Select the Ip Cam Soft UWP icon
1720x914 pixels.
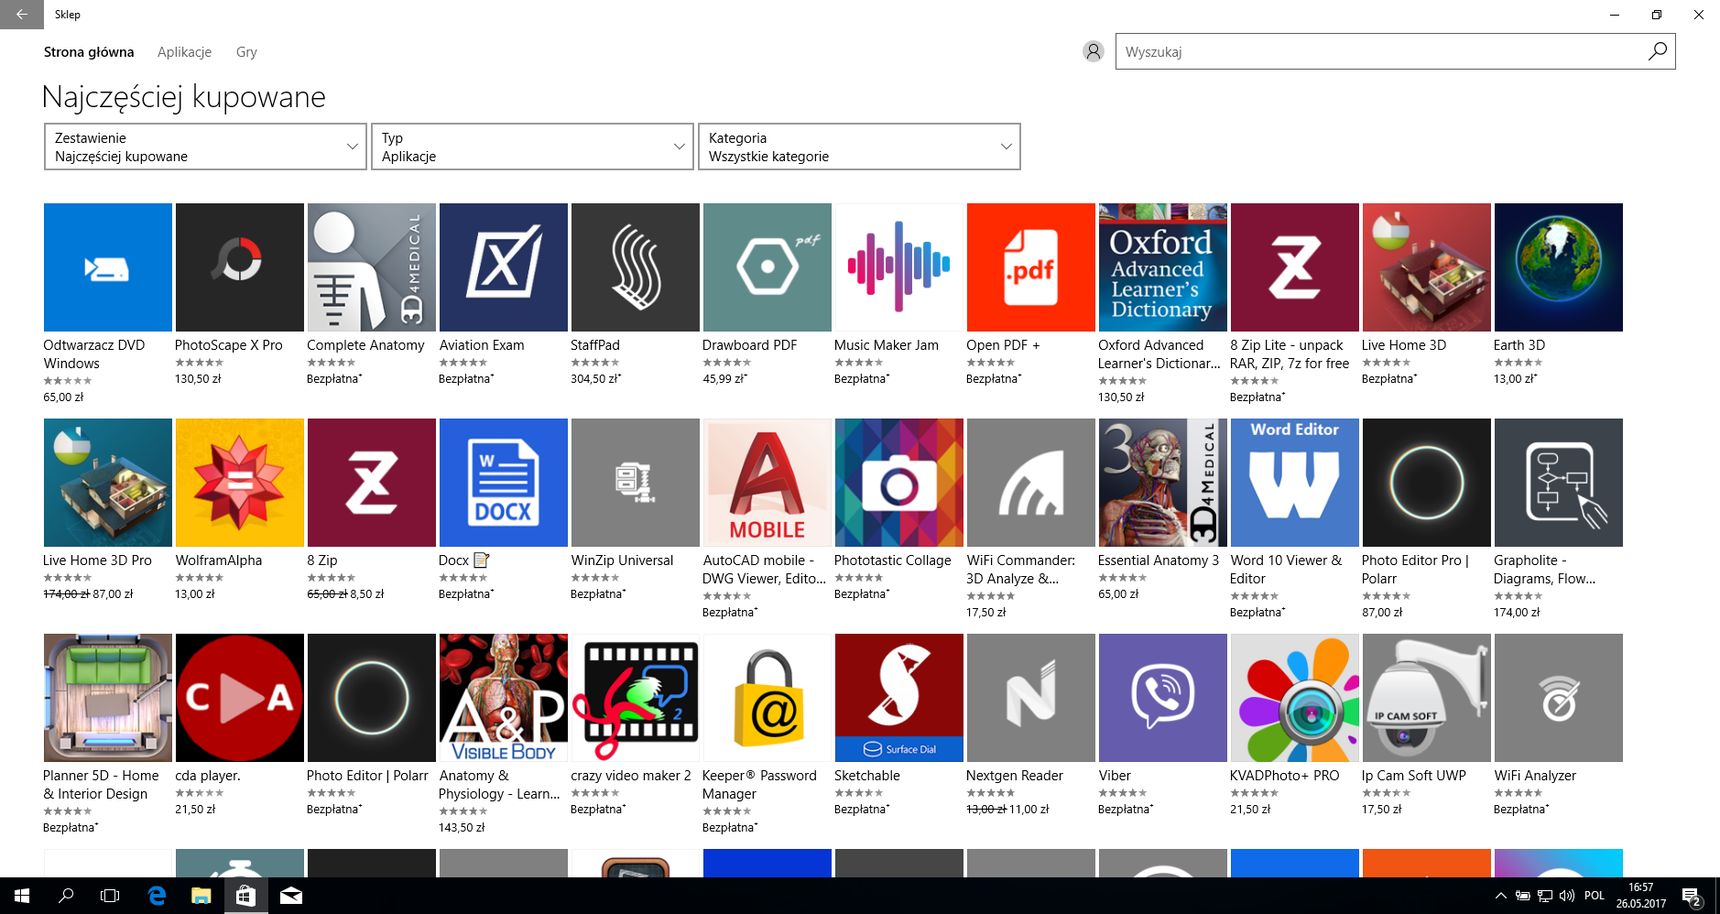pyautogui.click(x=1427, y=697)
